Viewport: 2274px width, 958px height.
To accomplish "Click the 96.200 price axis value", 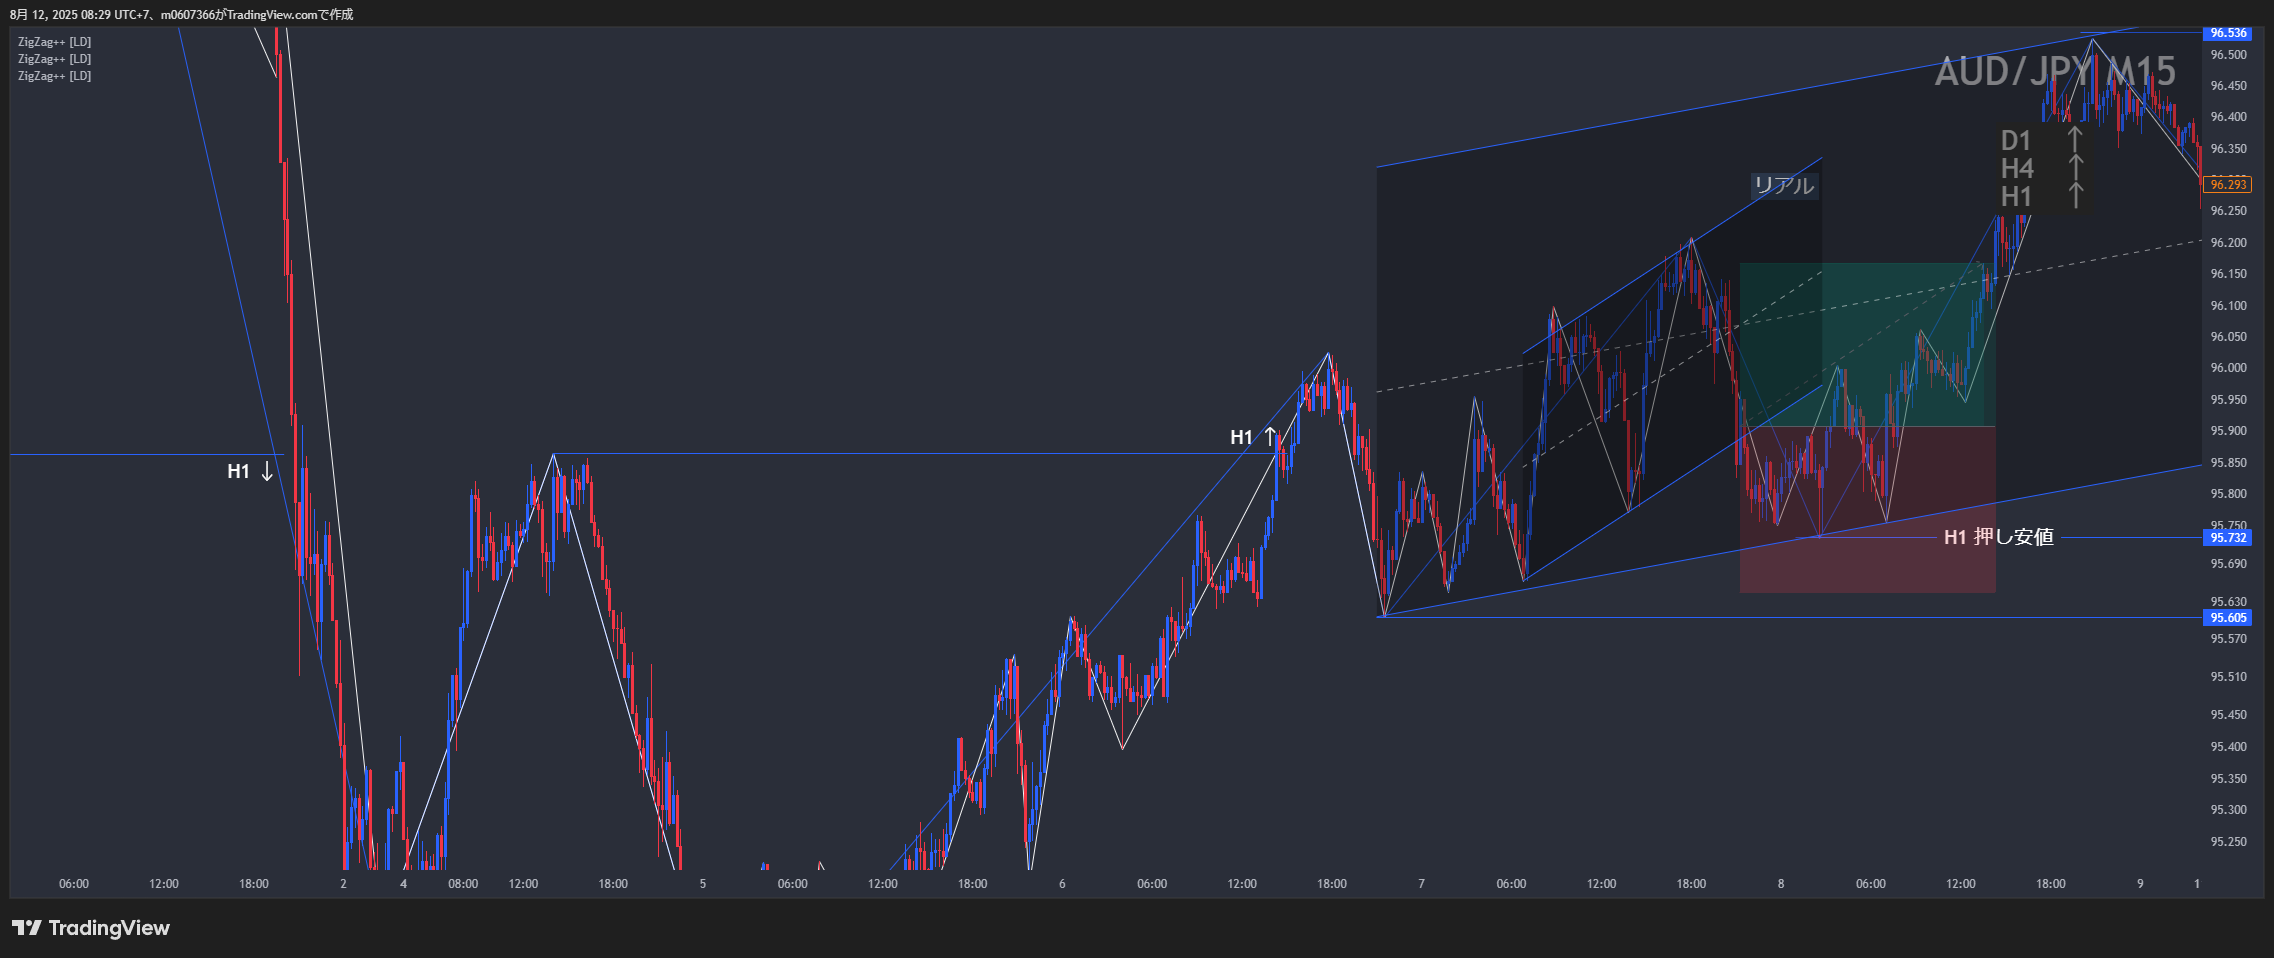I will [x=2228, y=243].
